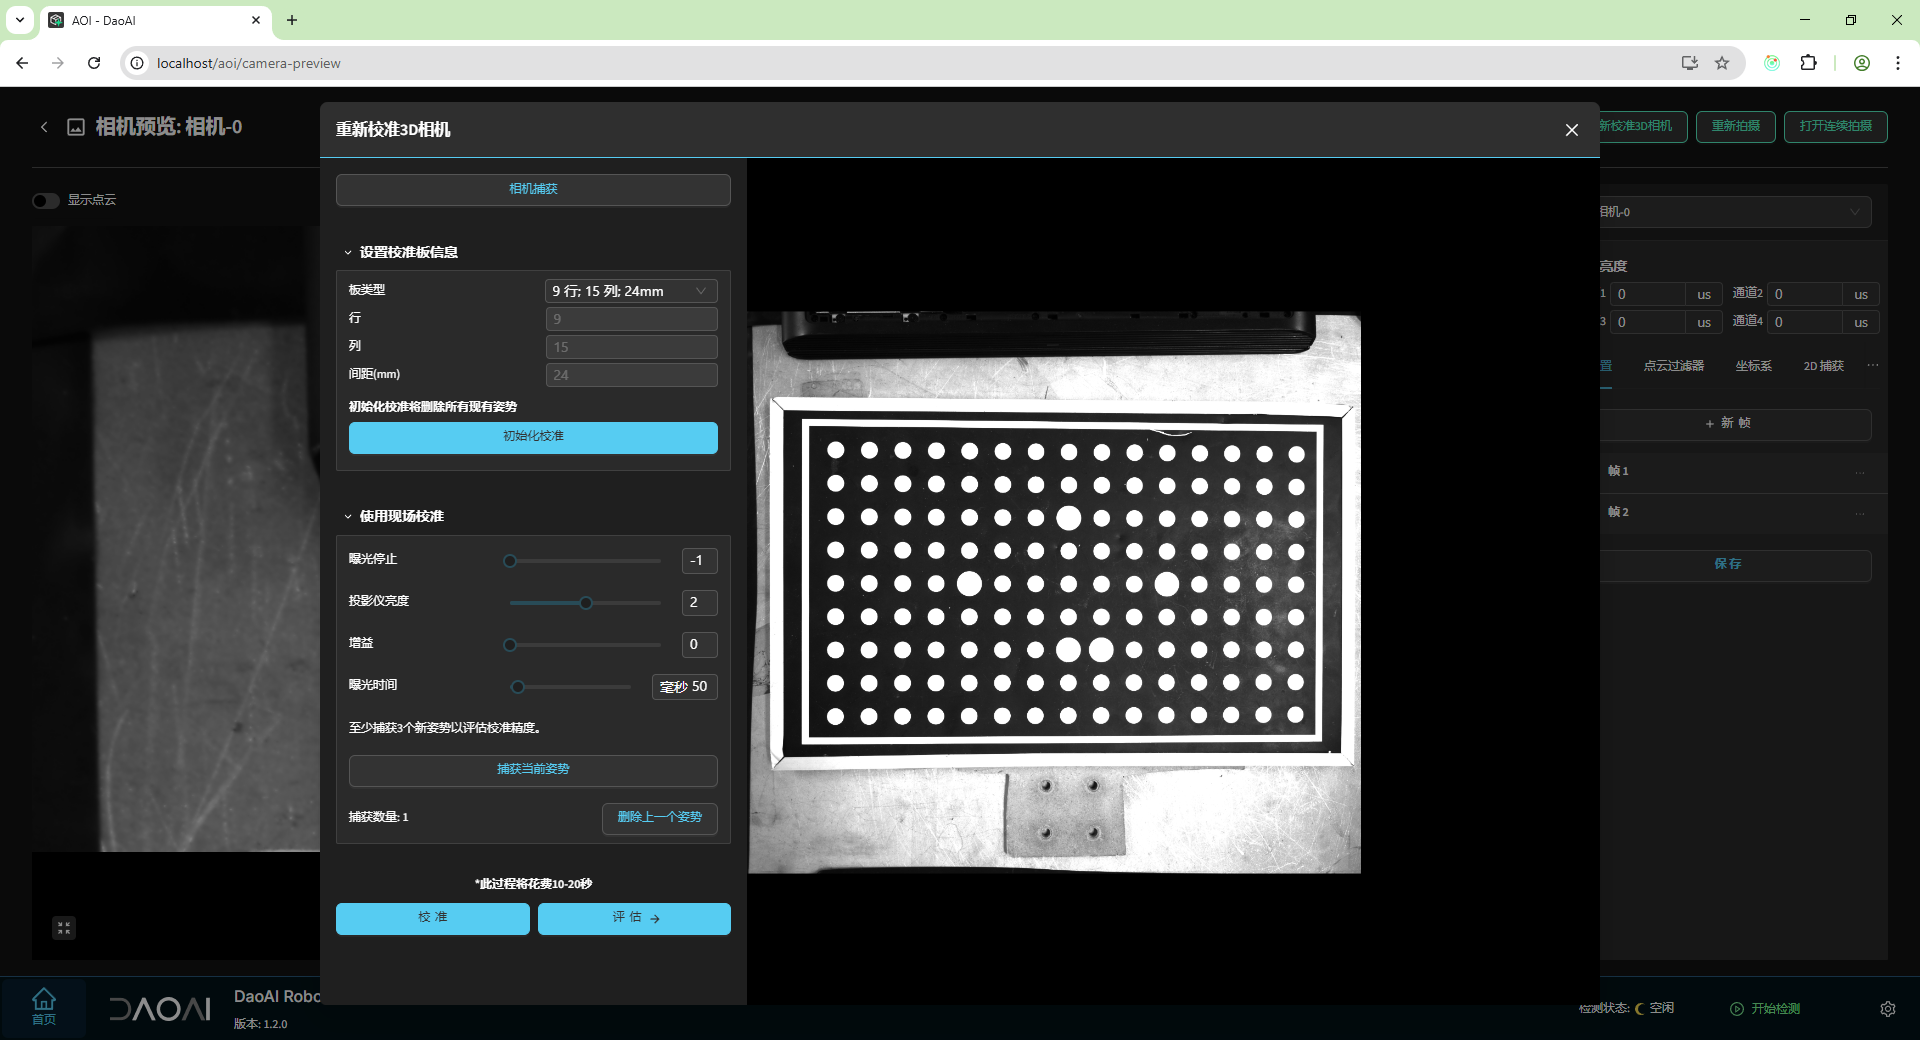Open options for 帧 1
The image size is (1920, 1040).
[1860, 472]
